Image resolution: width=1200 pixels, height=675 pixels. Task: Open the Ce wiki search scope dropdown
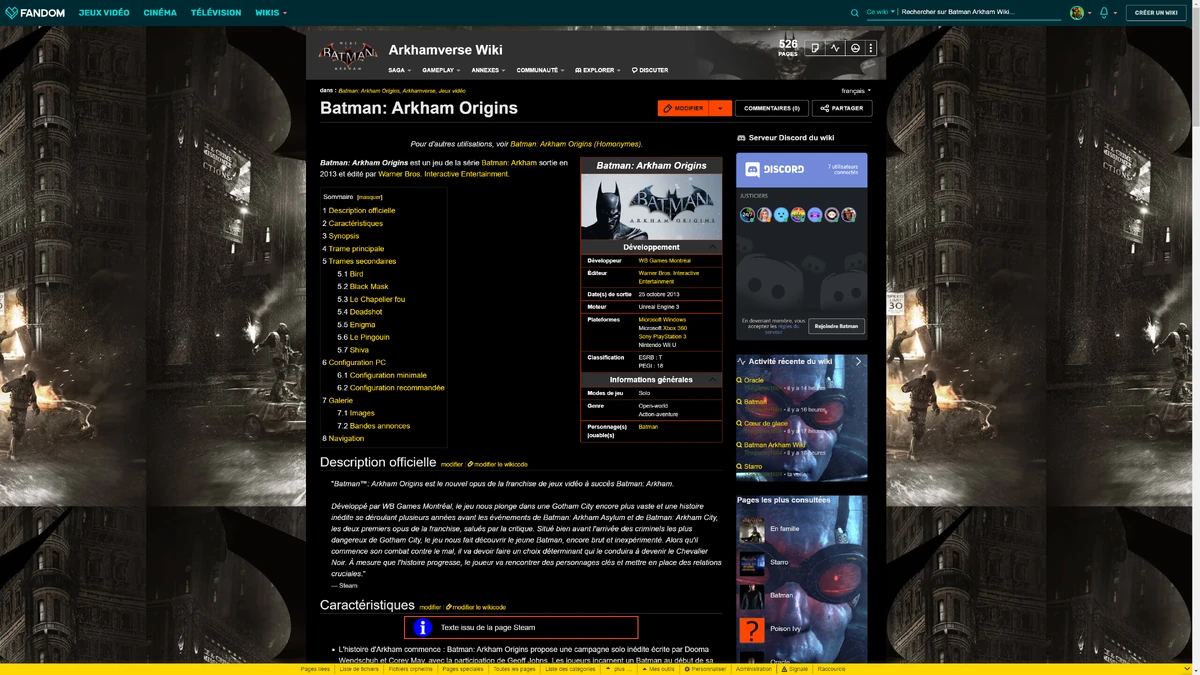click(878, 13)
